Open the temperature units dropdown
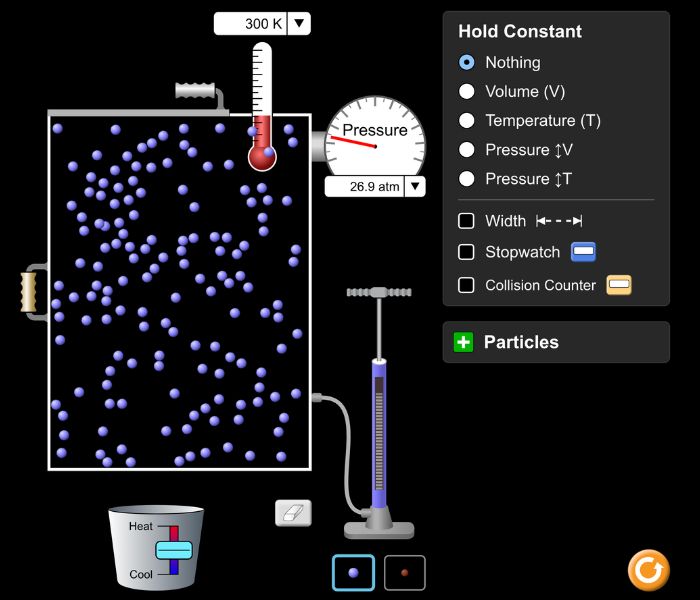 tap(300, 24)
